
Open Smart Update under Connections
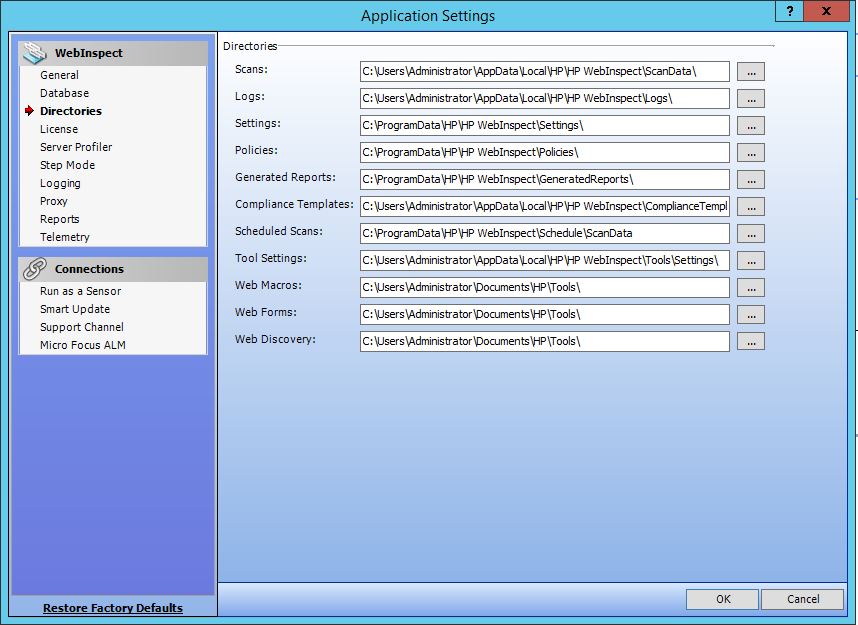71,308
